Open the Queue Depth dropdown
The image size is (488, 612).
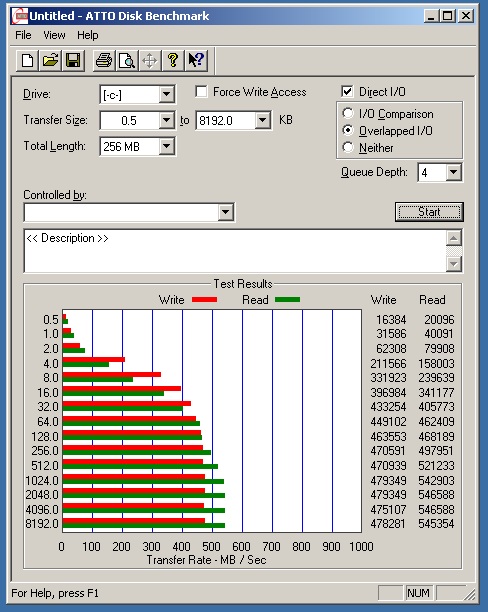point(454,172)
